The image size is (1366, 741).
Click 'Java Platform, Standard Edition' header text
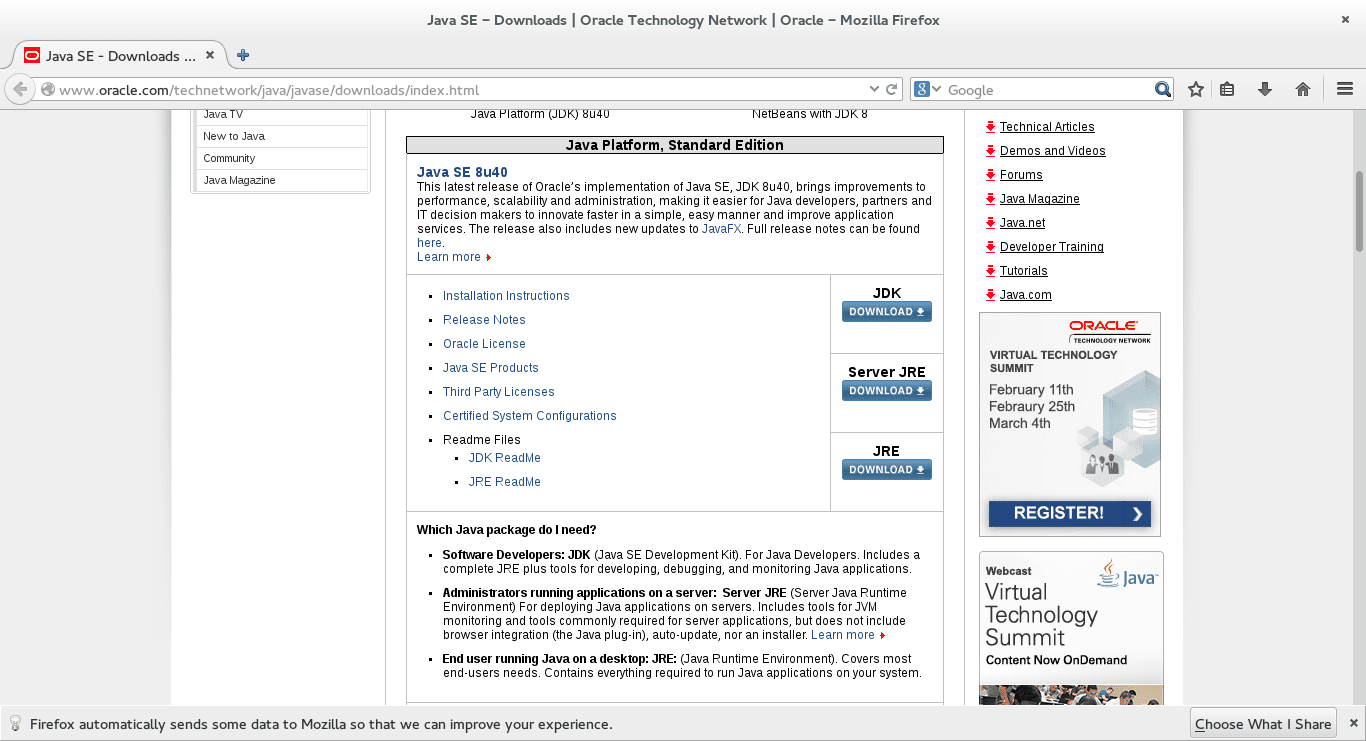click(675, 145)
